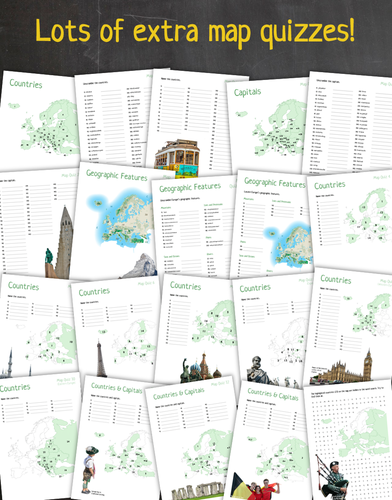Click the 'Lots of extra map quizzes!' heading
The image size is (392, 500).
click(x=195, y=32)
